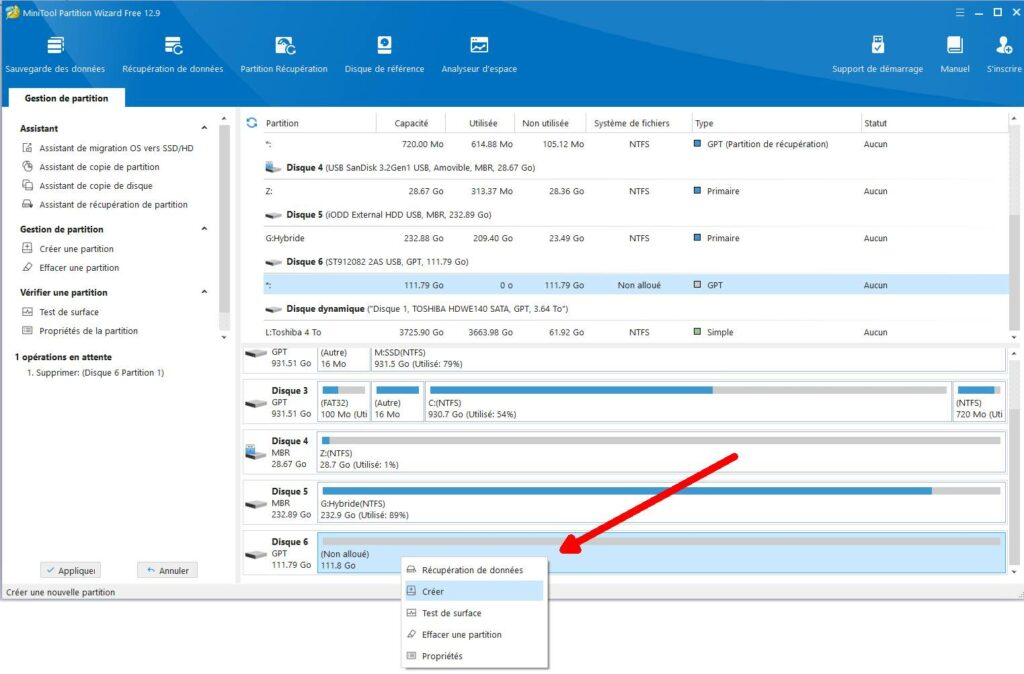This screenshot has width=1024, height=674.
Task: Select the 1 opérations en attente heading
Action: click(63, 357)
